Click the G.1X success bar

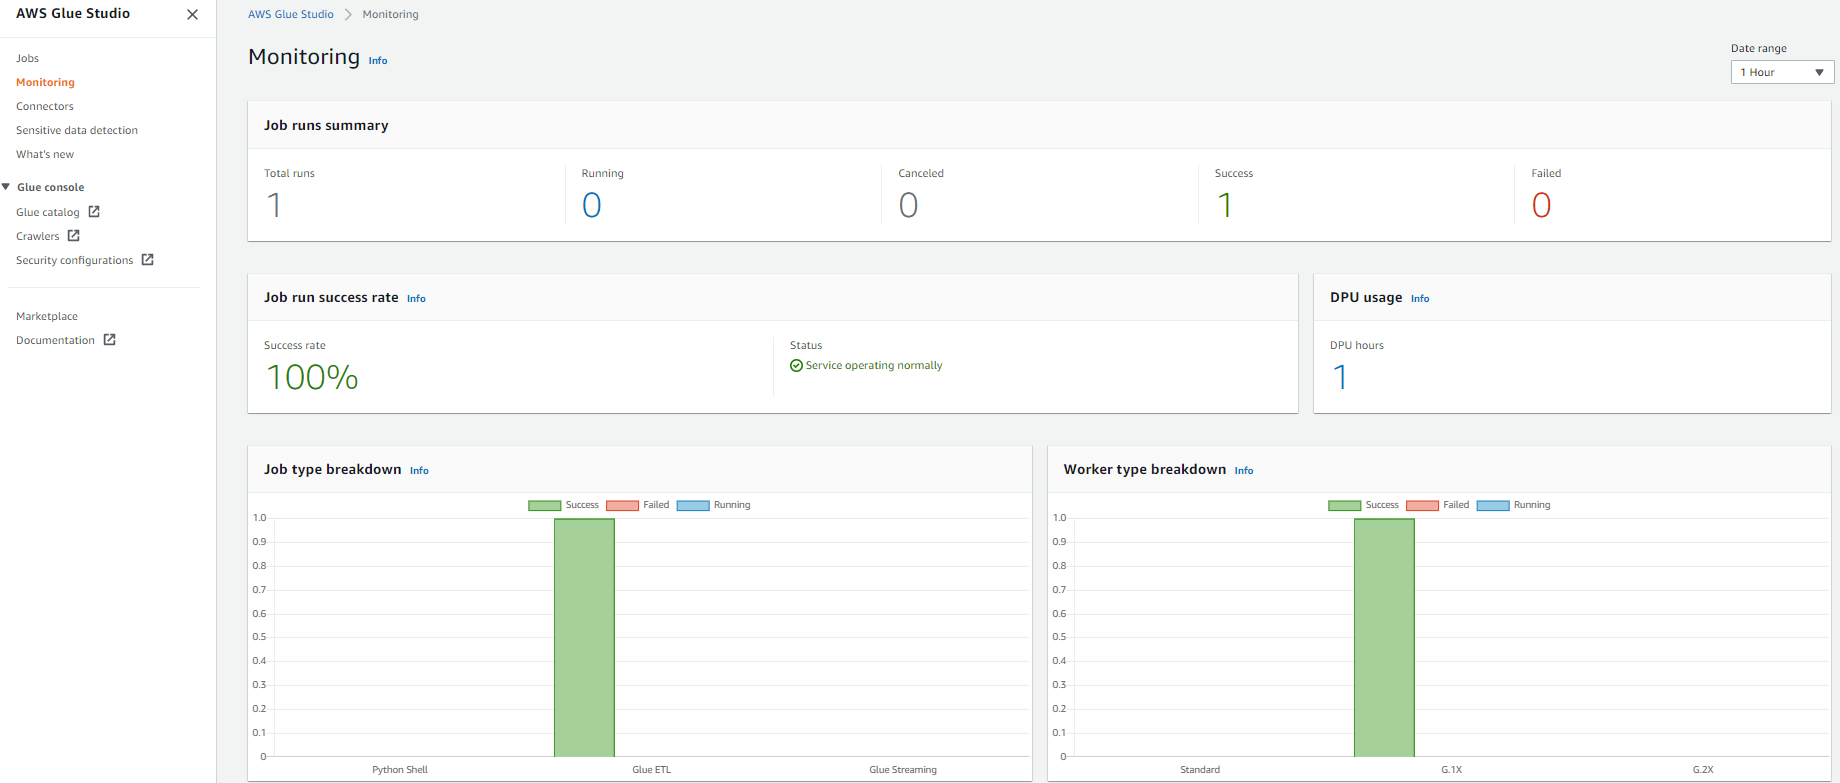tap(1384, 638)
